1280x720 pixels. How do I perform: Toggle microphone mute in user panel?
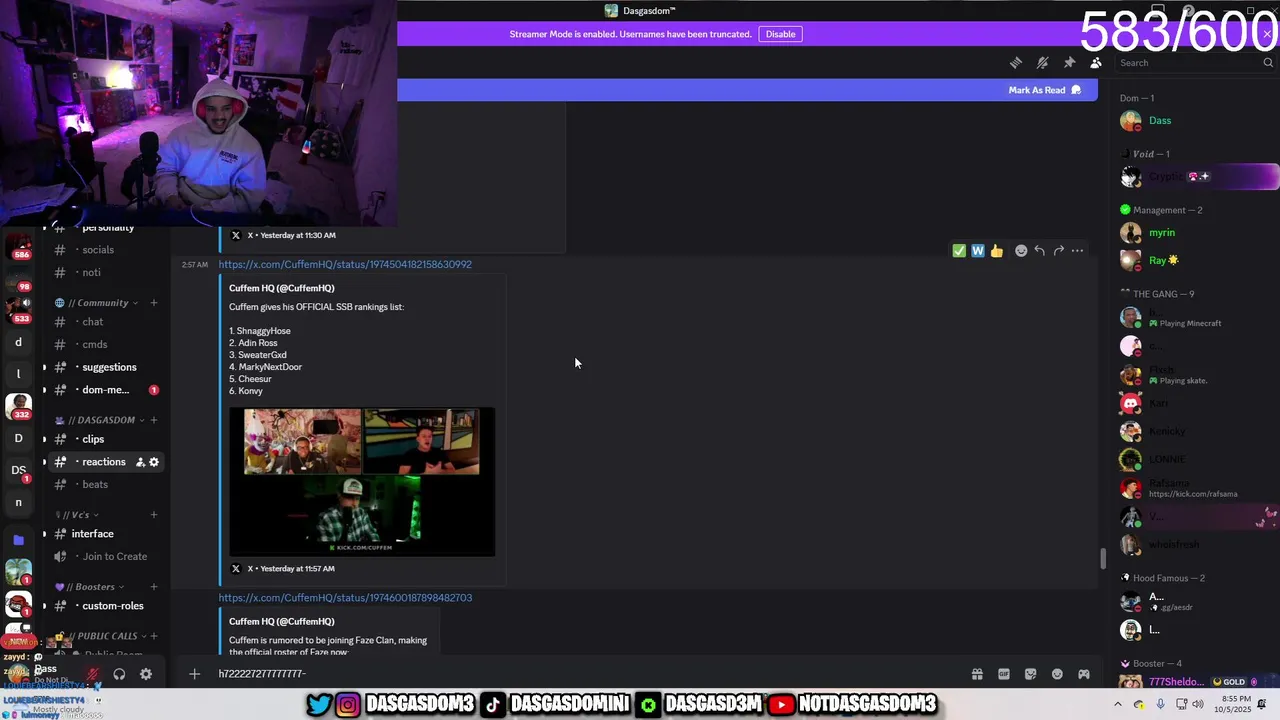click(93, 674)
